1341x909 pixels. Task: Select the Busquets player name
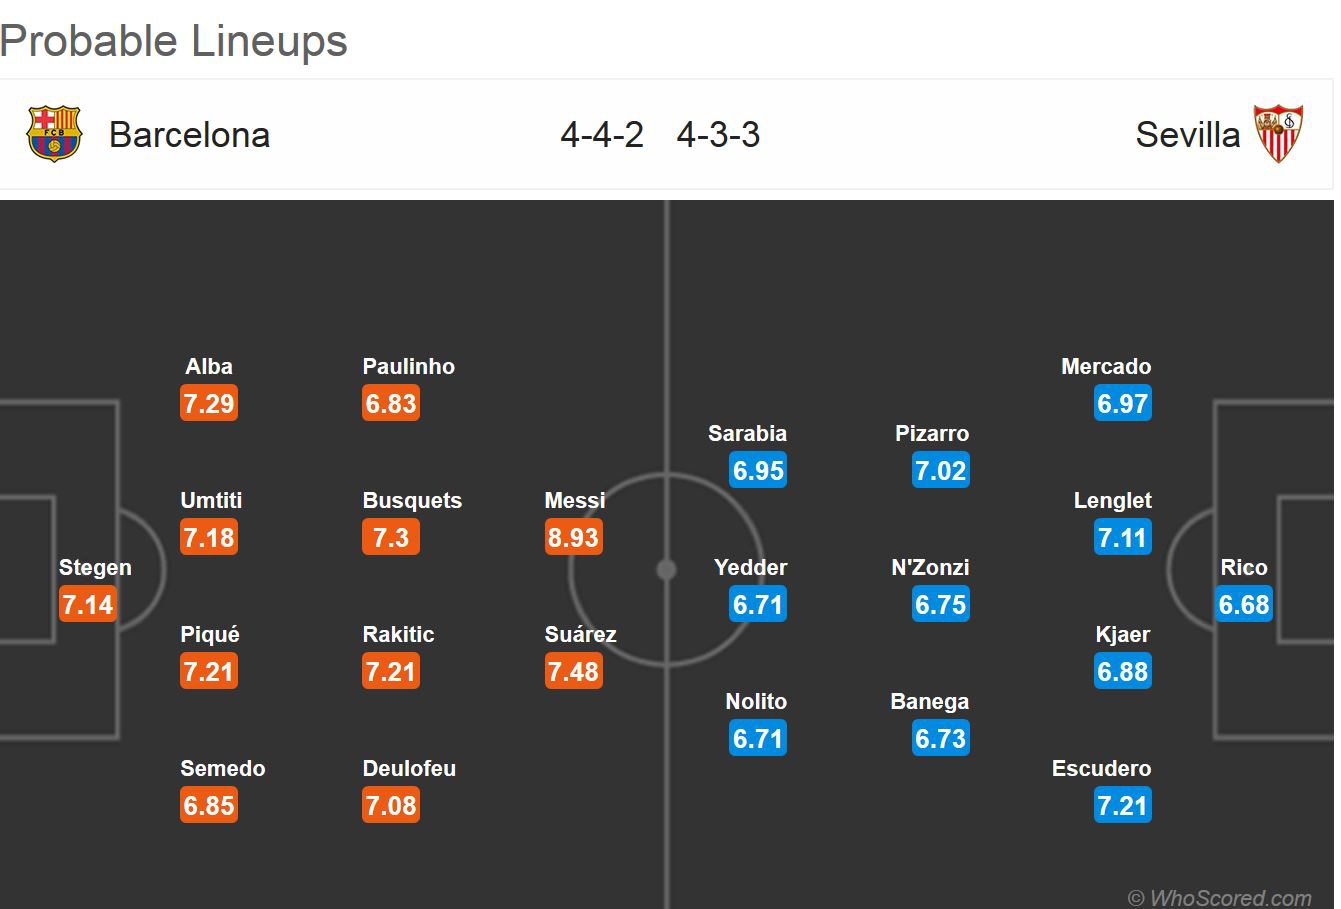click(x=412, y=500)
